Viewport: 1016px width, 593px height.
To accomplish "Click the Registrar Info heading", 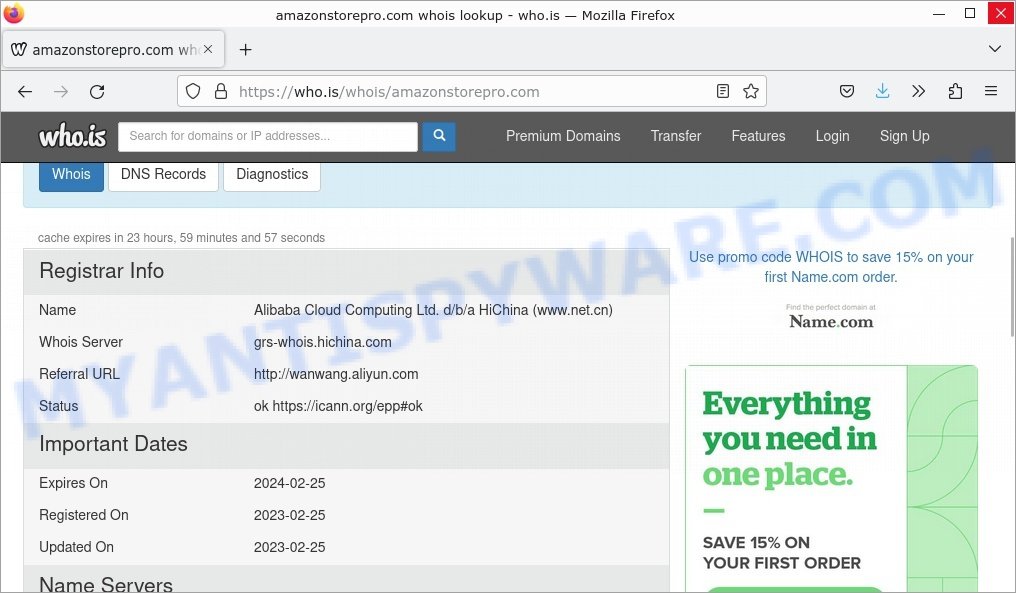I will (x=102, y=271).
